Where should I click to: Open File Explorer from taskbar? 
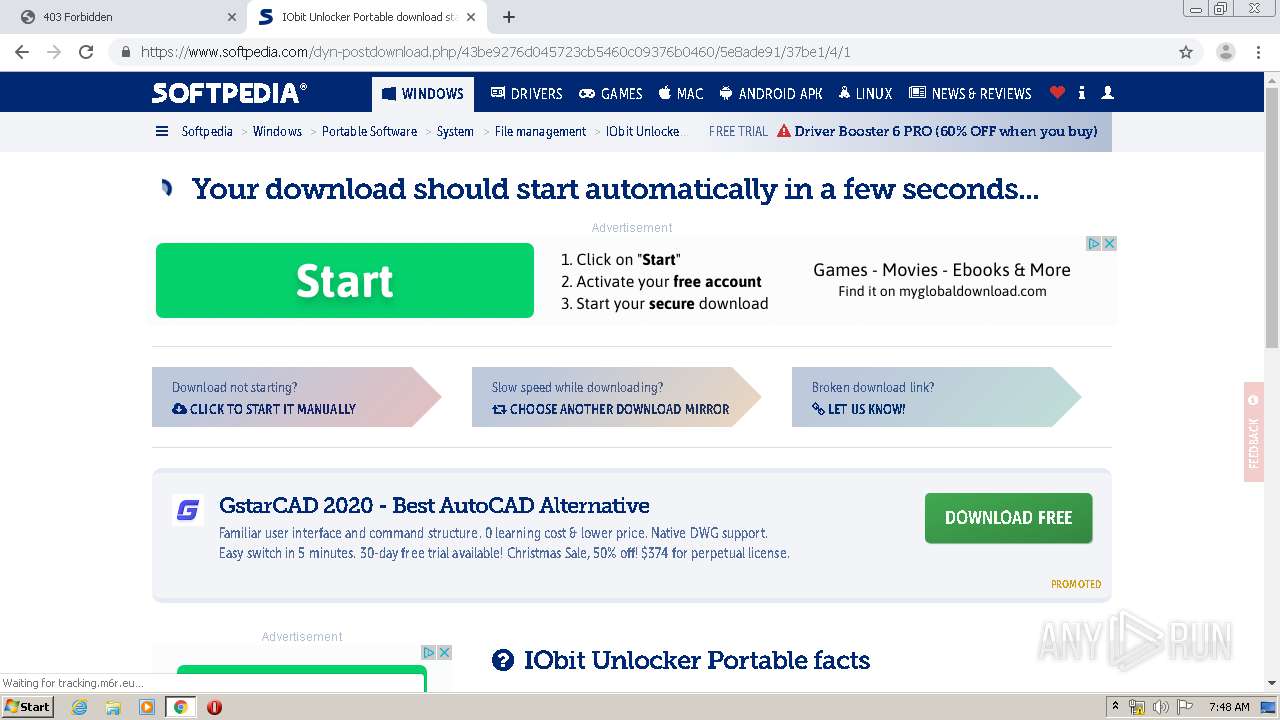click(113, 707)
